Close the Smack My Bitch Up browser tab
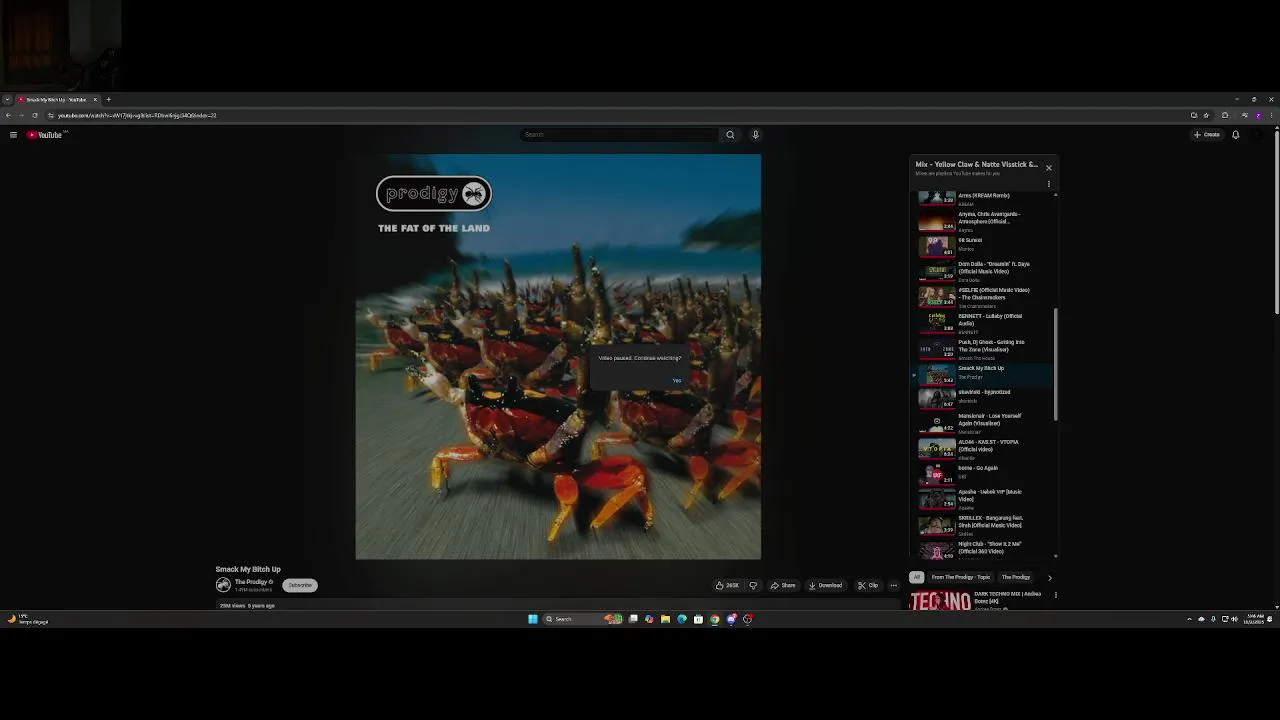The height and width of the screenshot is (720, 1280). point(96,100)
